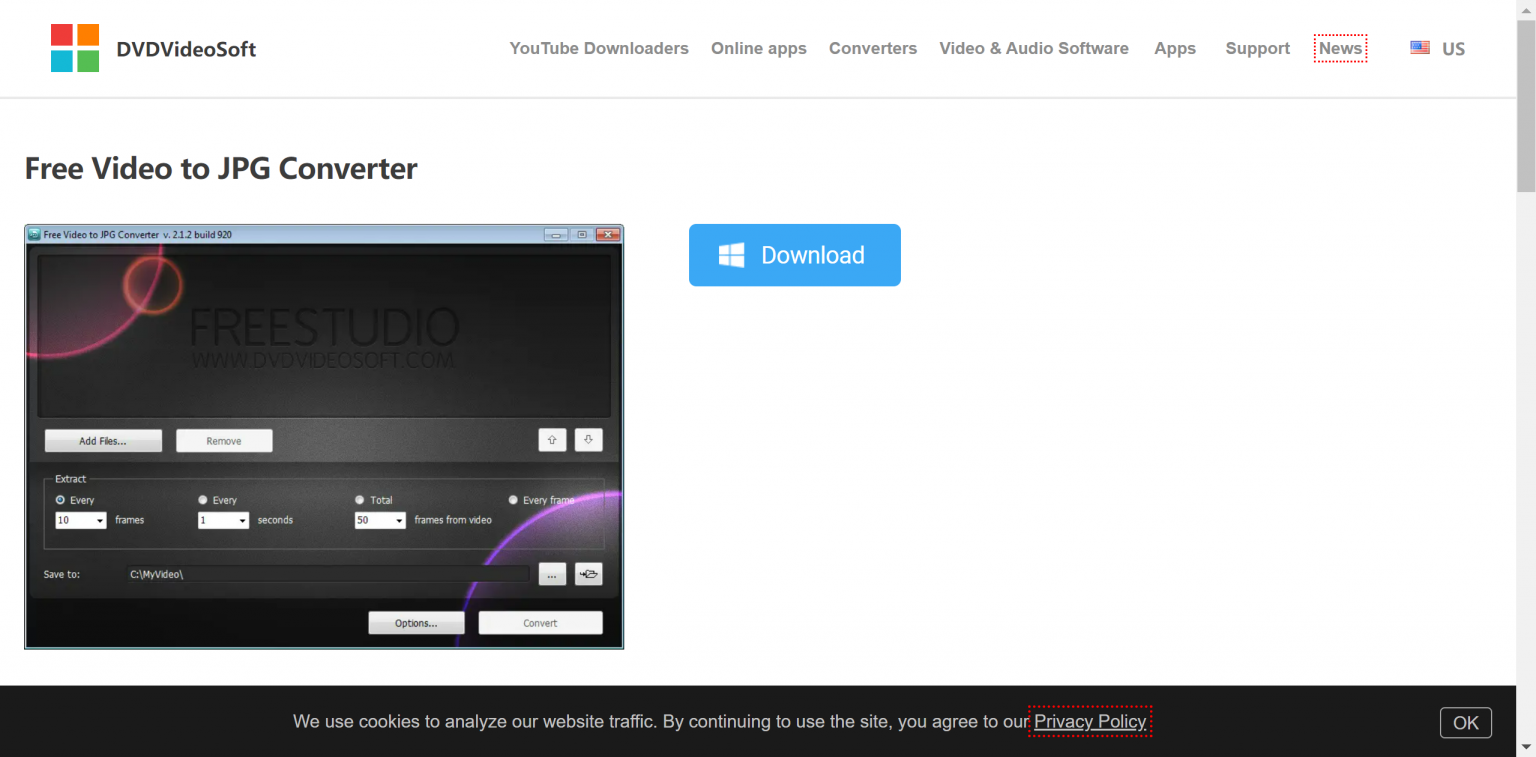Select the Total frames radio button

[360, 500]
